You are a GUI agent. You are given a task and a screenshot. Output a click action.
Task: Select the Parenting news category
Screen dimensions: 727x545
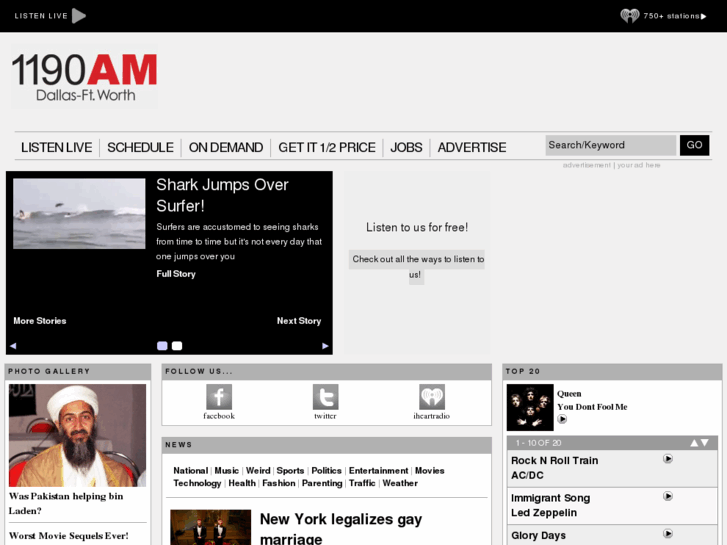pyautogui.click(x=322, y=483)
